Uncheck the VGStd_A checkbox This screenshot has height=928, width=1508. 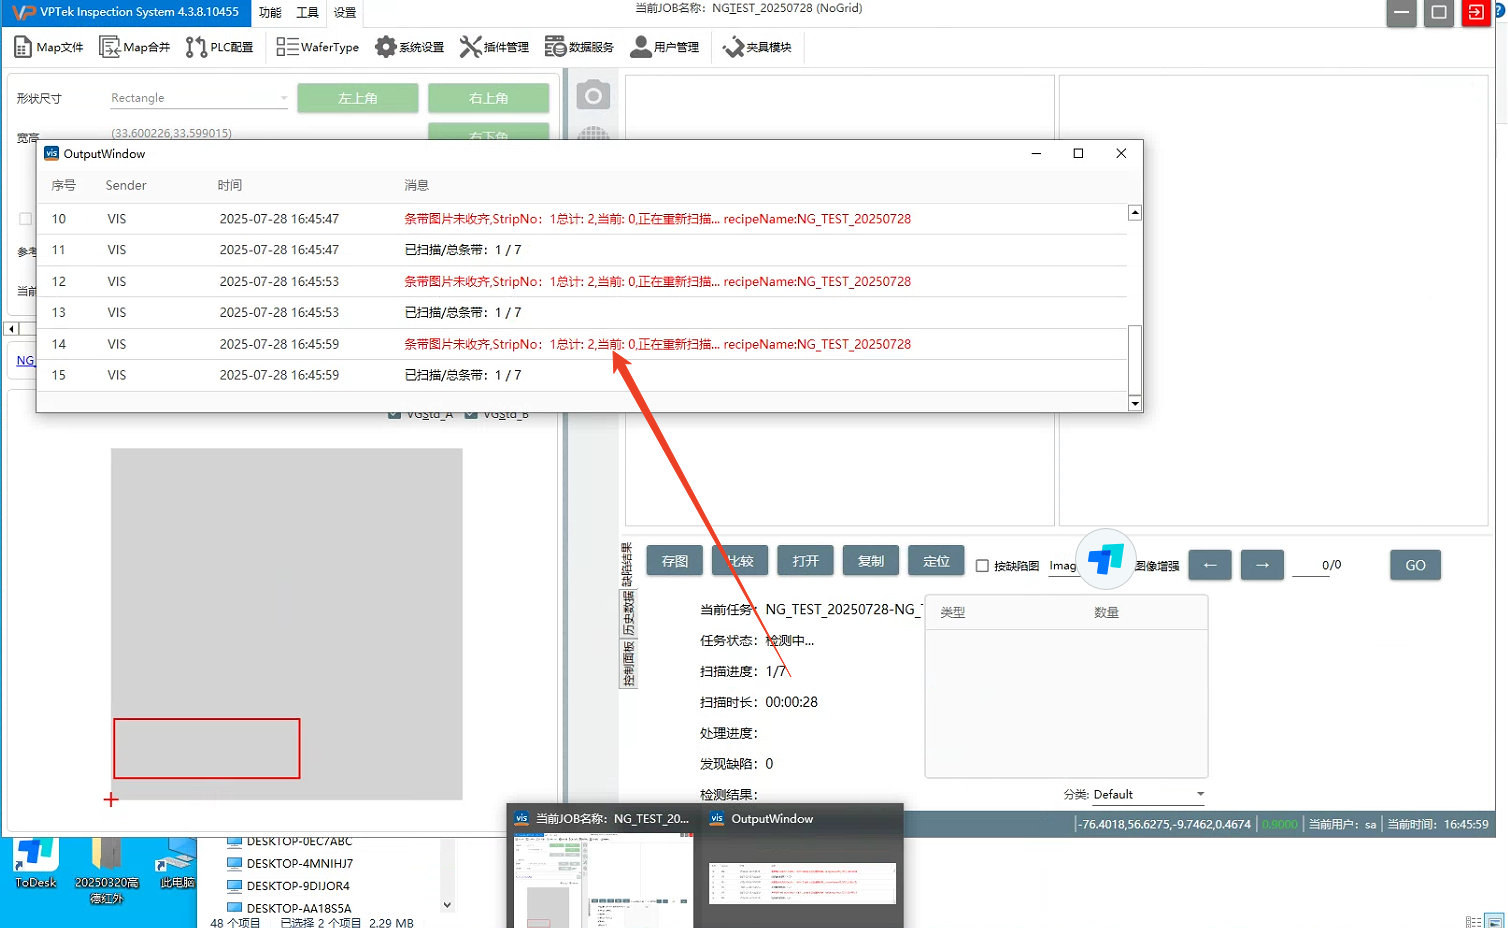pos(394,414)
